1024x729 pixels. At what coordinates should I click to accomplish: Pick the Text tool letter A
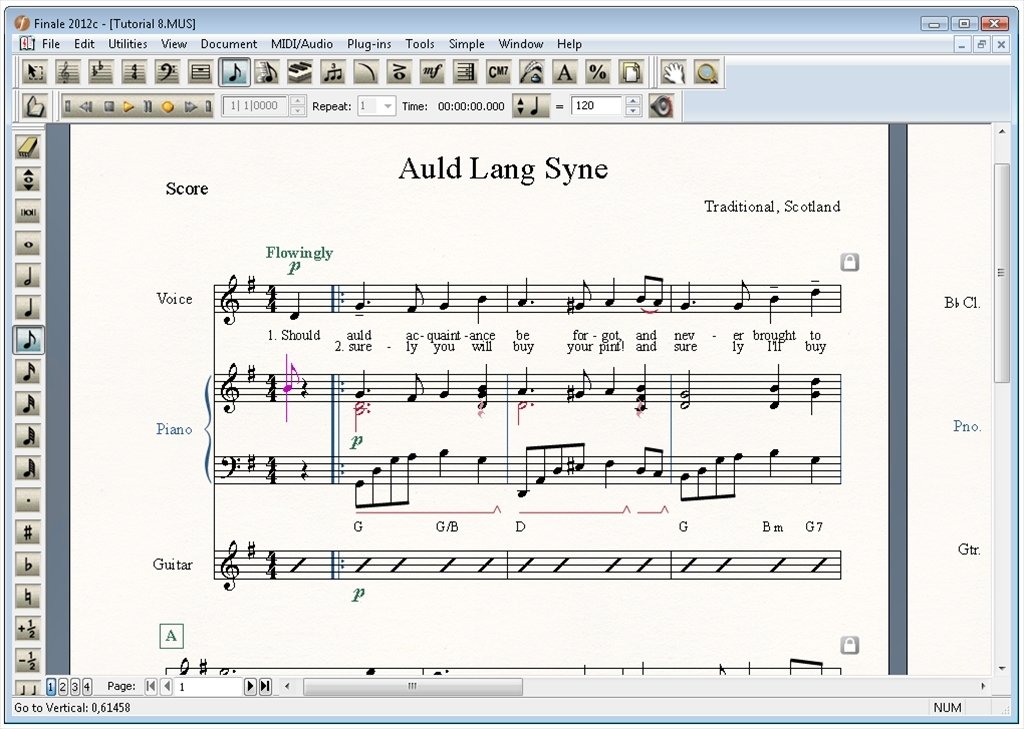[x=565, y=72]
